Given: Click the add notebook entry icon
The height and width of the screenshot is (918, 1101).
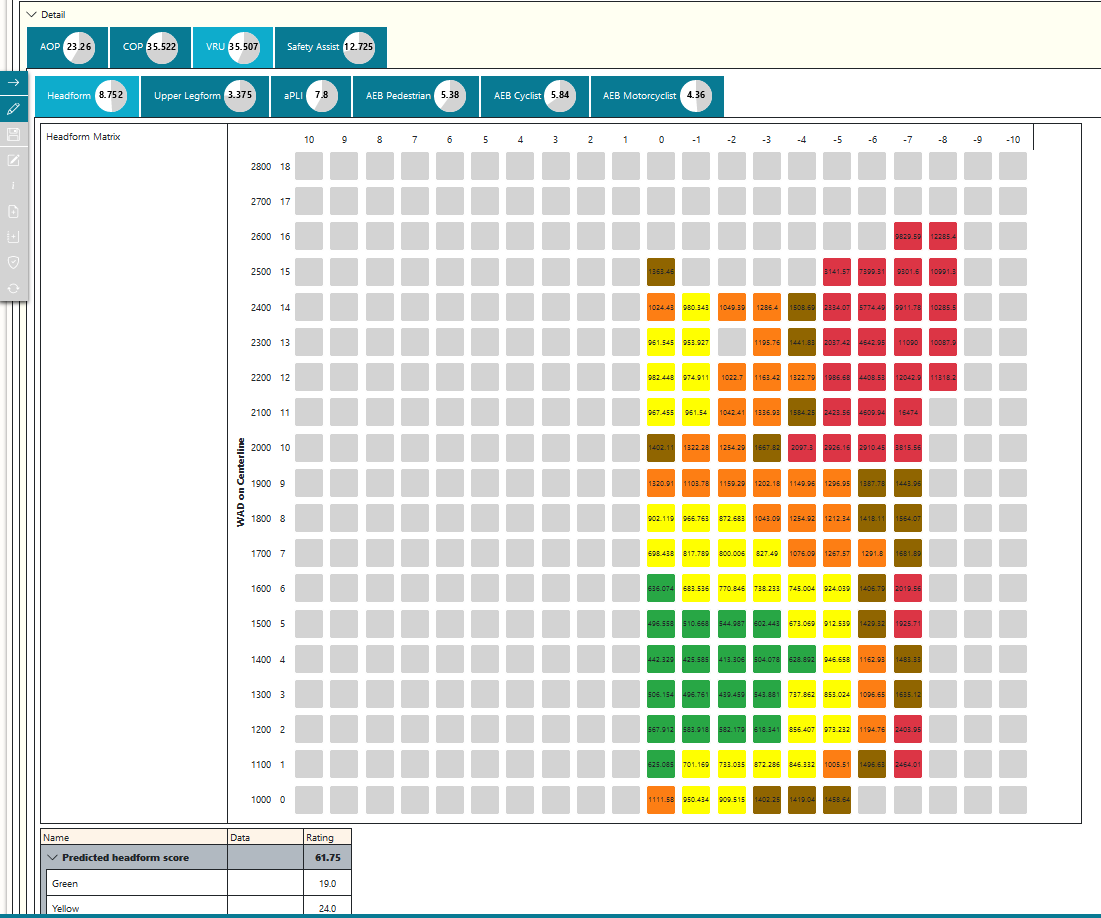Looking at the screenshot, I should (x=13, y=237).
